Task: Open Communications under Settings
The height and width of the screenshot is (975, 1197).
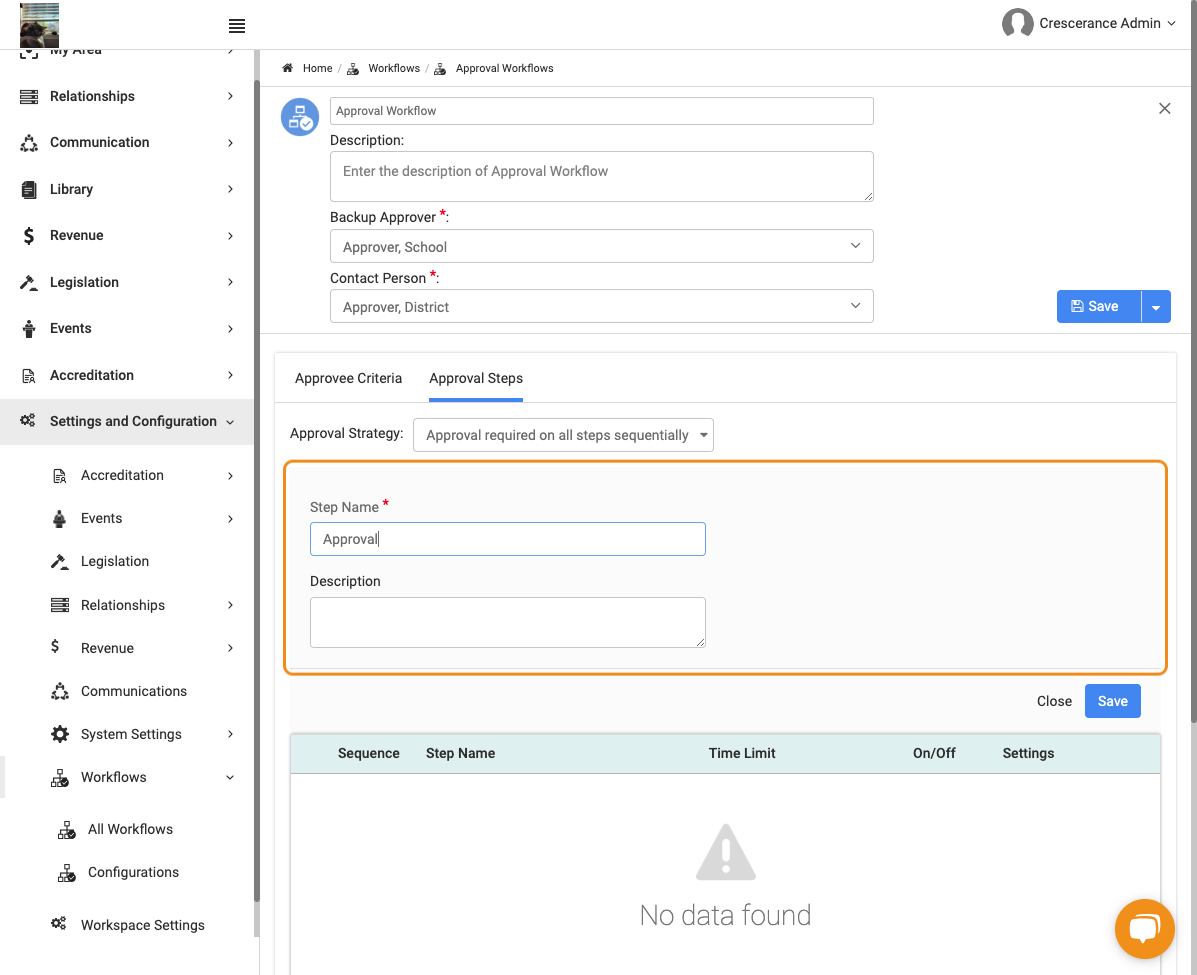Action: [x=134, y=692]
